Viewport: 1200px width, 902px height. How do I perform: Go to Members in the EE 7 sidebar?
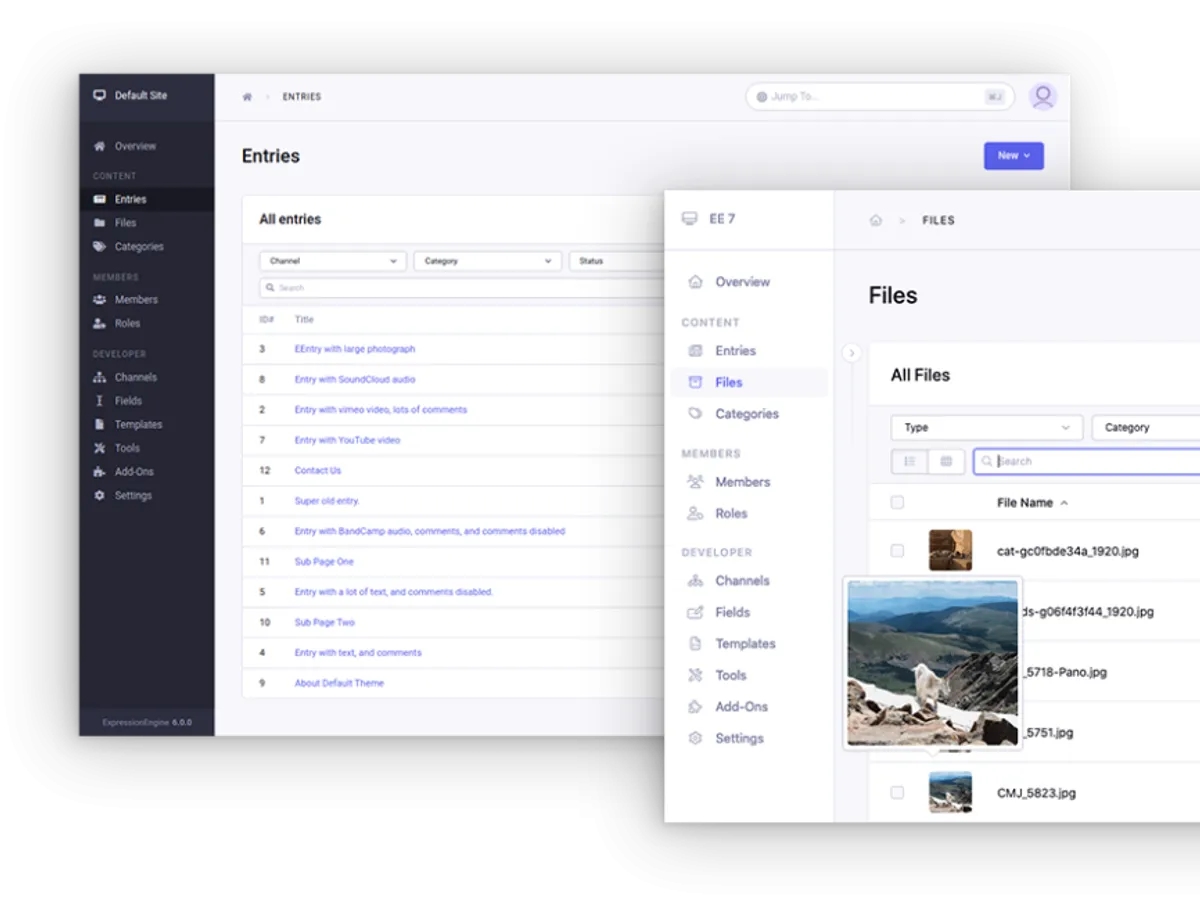744,481
